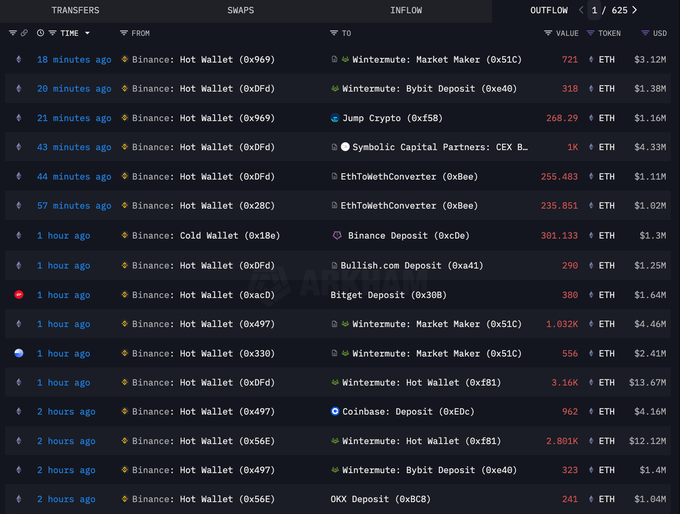
Task: Click ETH token icon in 962 row
Action: coord(591,411)
